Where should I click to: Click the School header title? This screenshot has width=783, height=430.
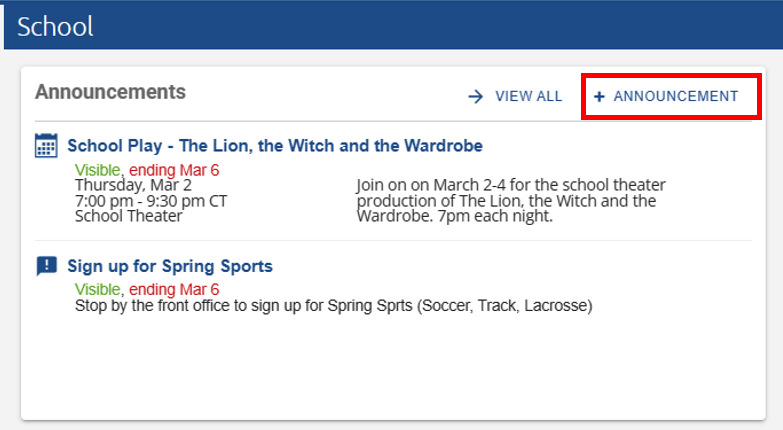click(55, 26)
